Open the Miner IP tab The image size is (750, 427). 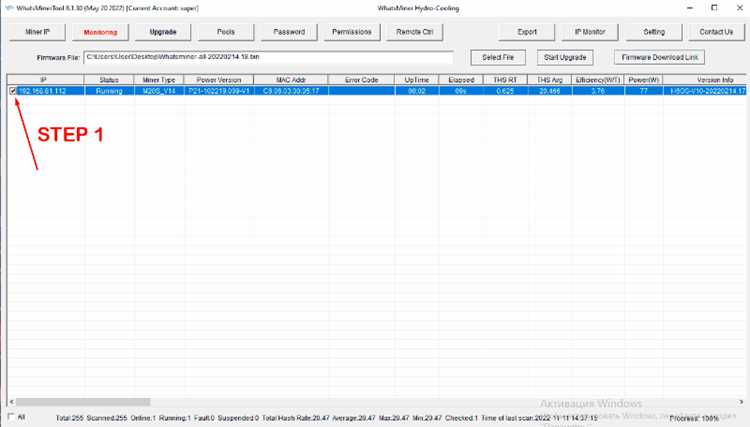(37, 32)
